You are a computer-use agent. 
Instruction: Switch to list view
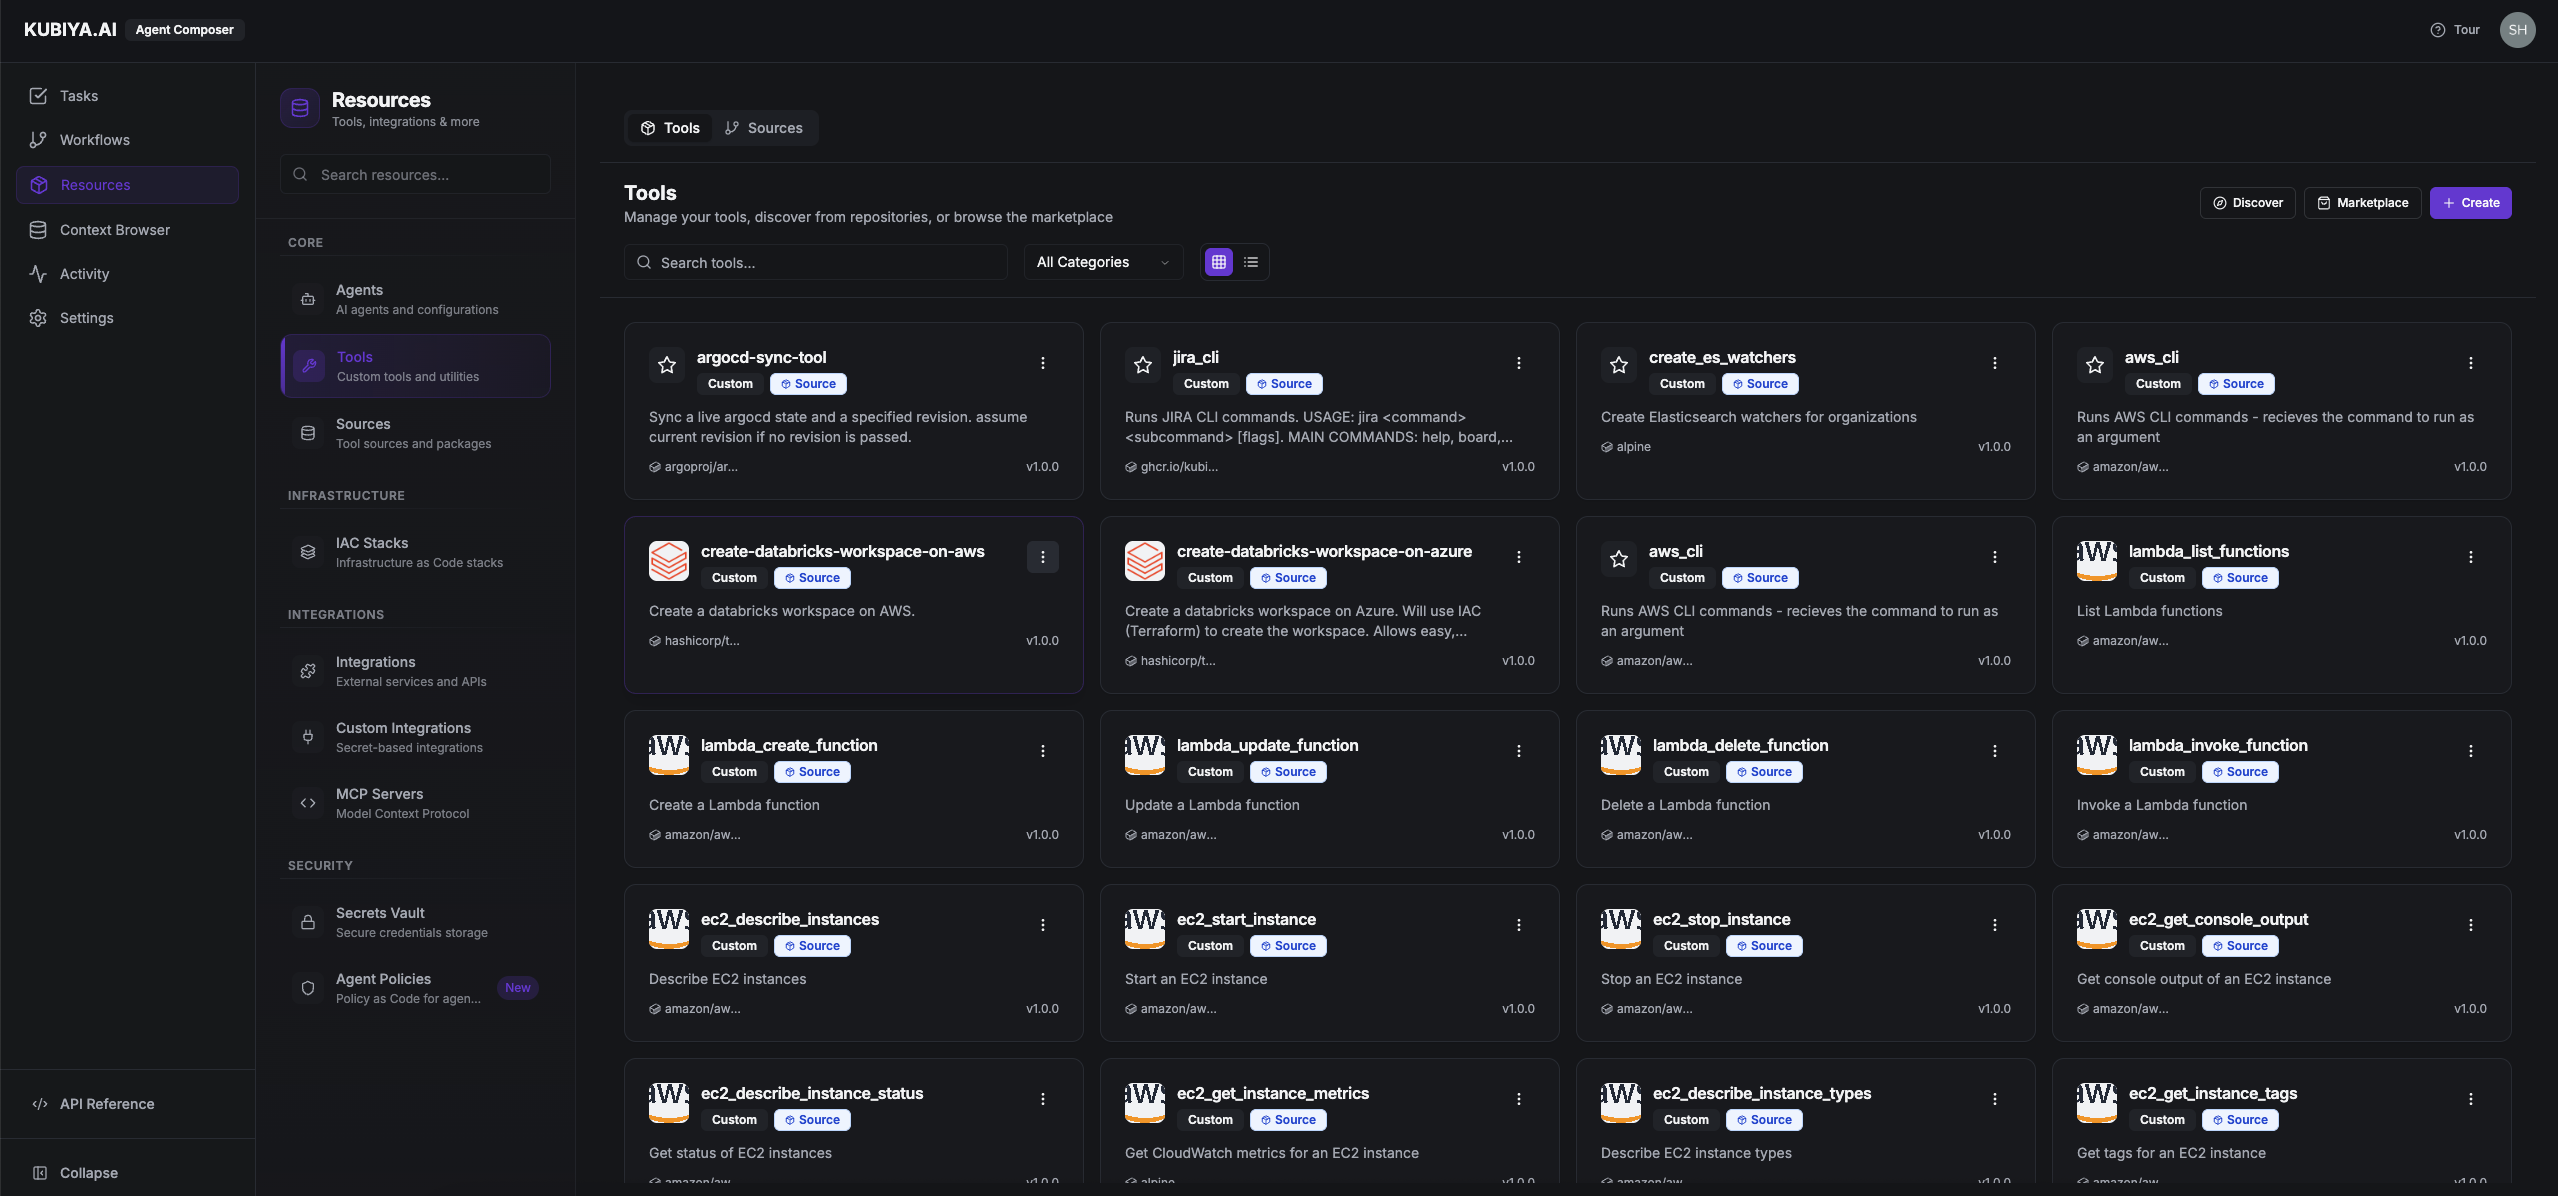(x=1250, y=262)
